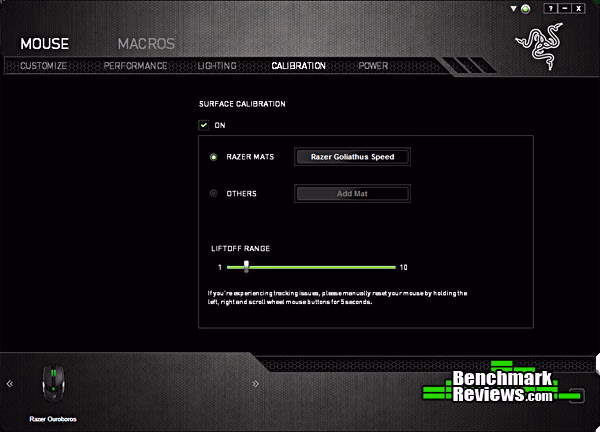Open the PERFORMANCE tab
600x432 pixels.
click(135, 66)
